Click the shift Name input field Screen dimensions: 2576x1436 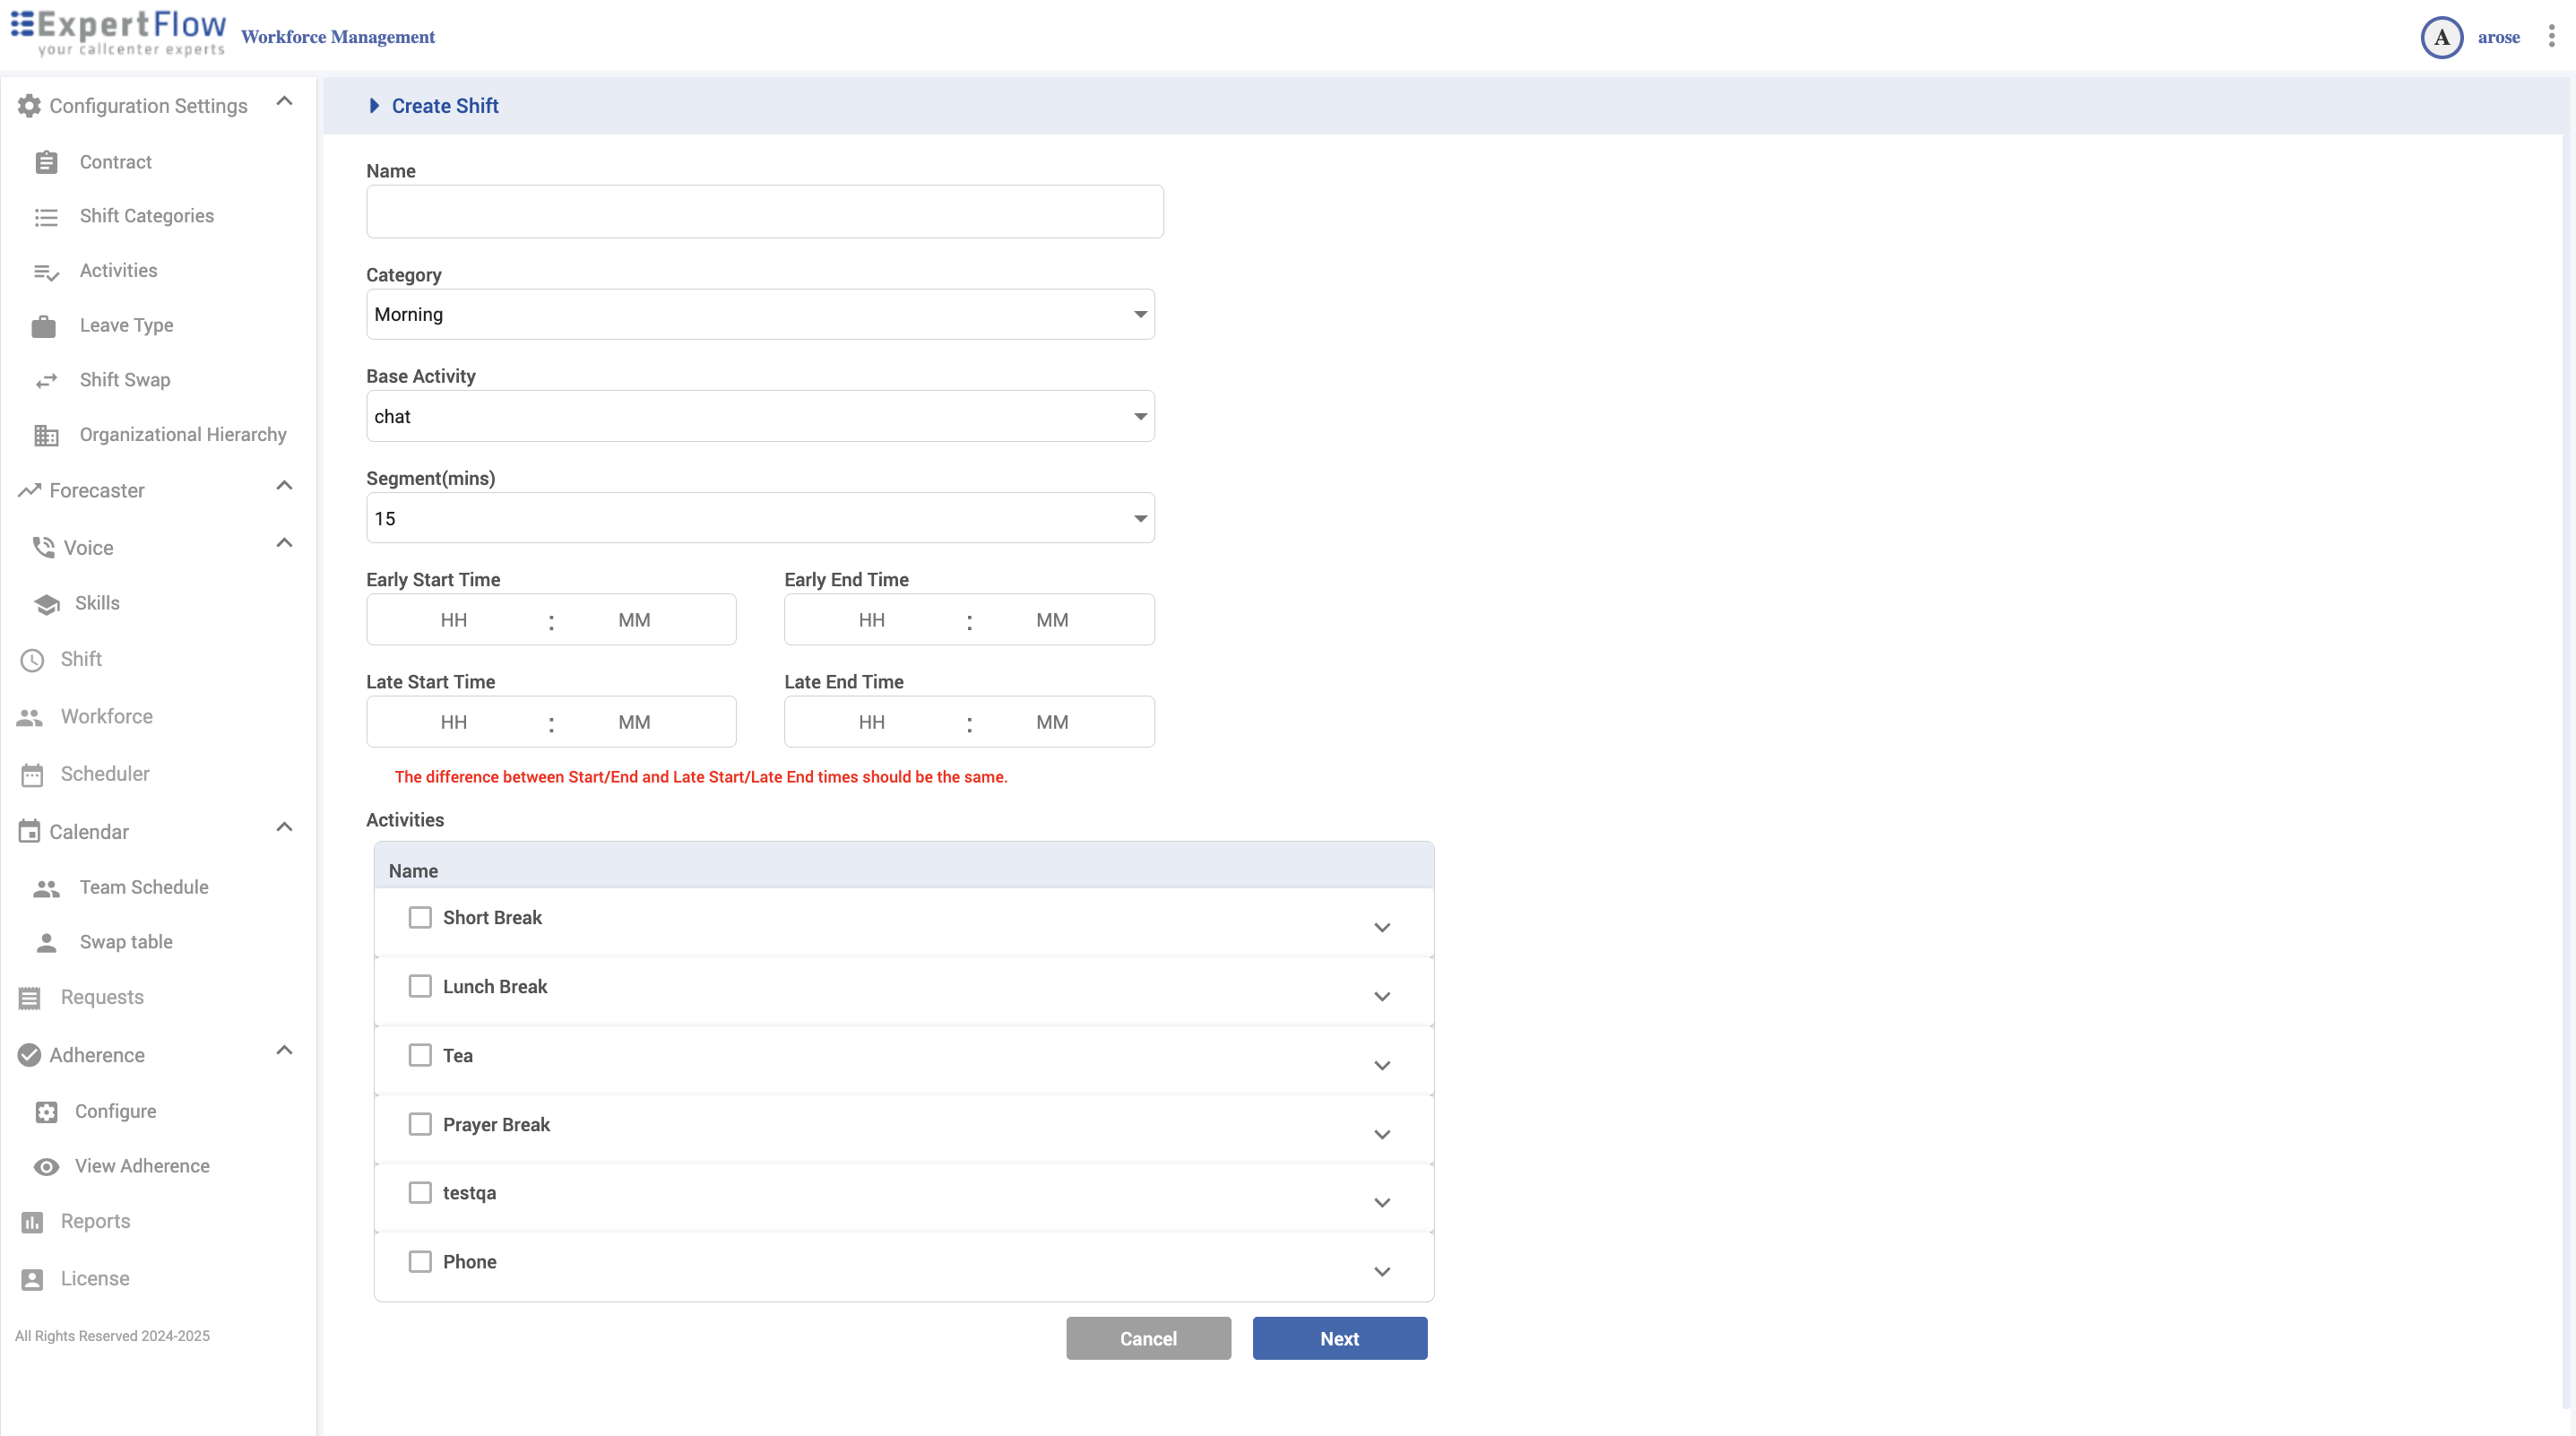click(764, 212)
